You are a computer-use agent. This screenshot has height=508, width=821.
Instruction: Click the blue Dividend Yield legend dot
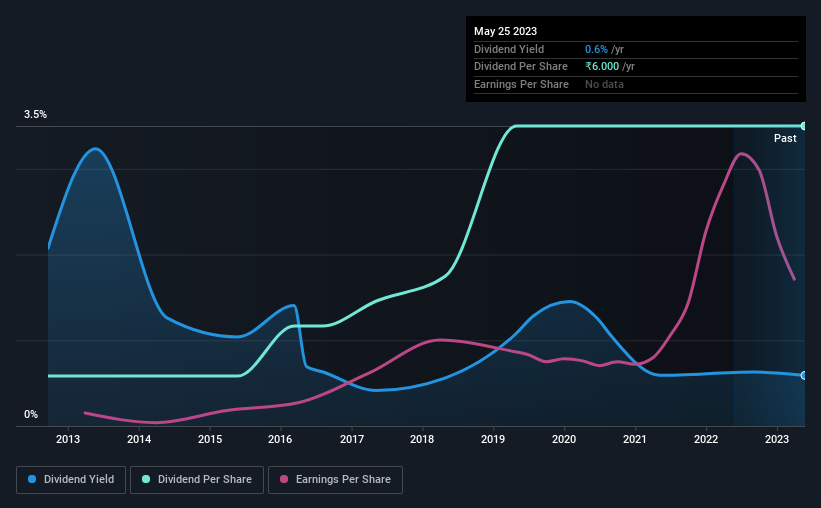pyautogui.click(x=32, y=479)
